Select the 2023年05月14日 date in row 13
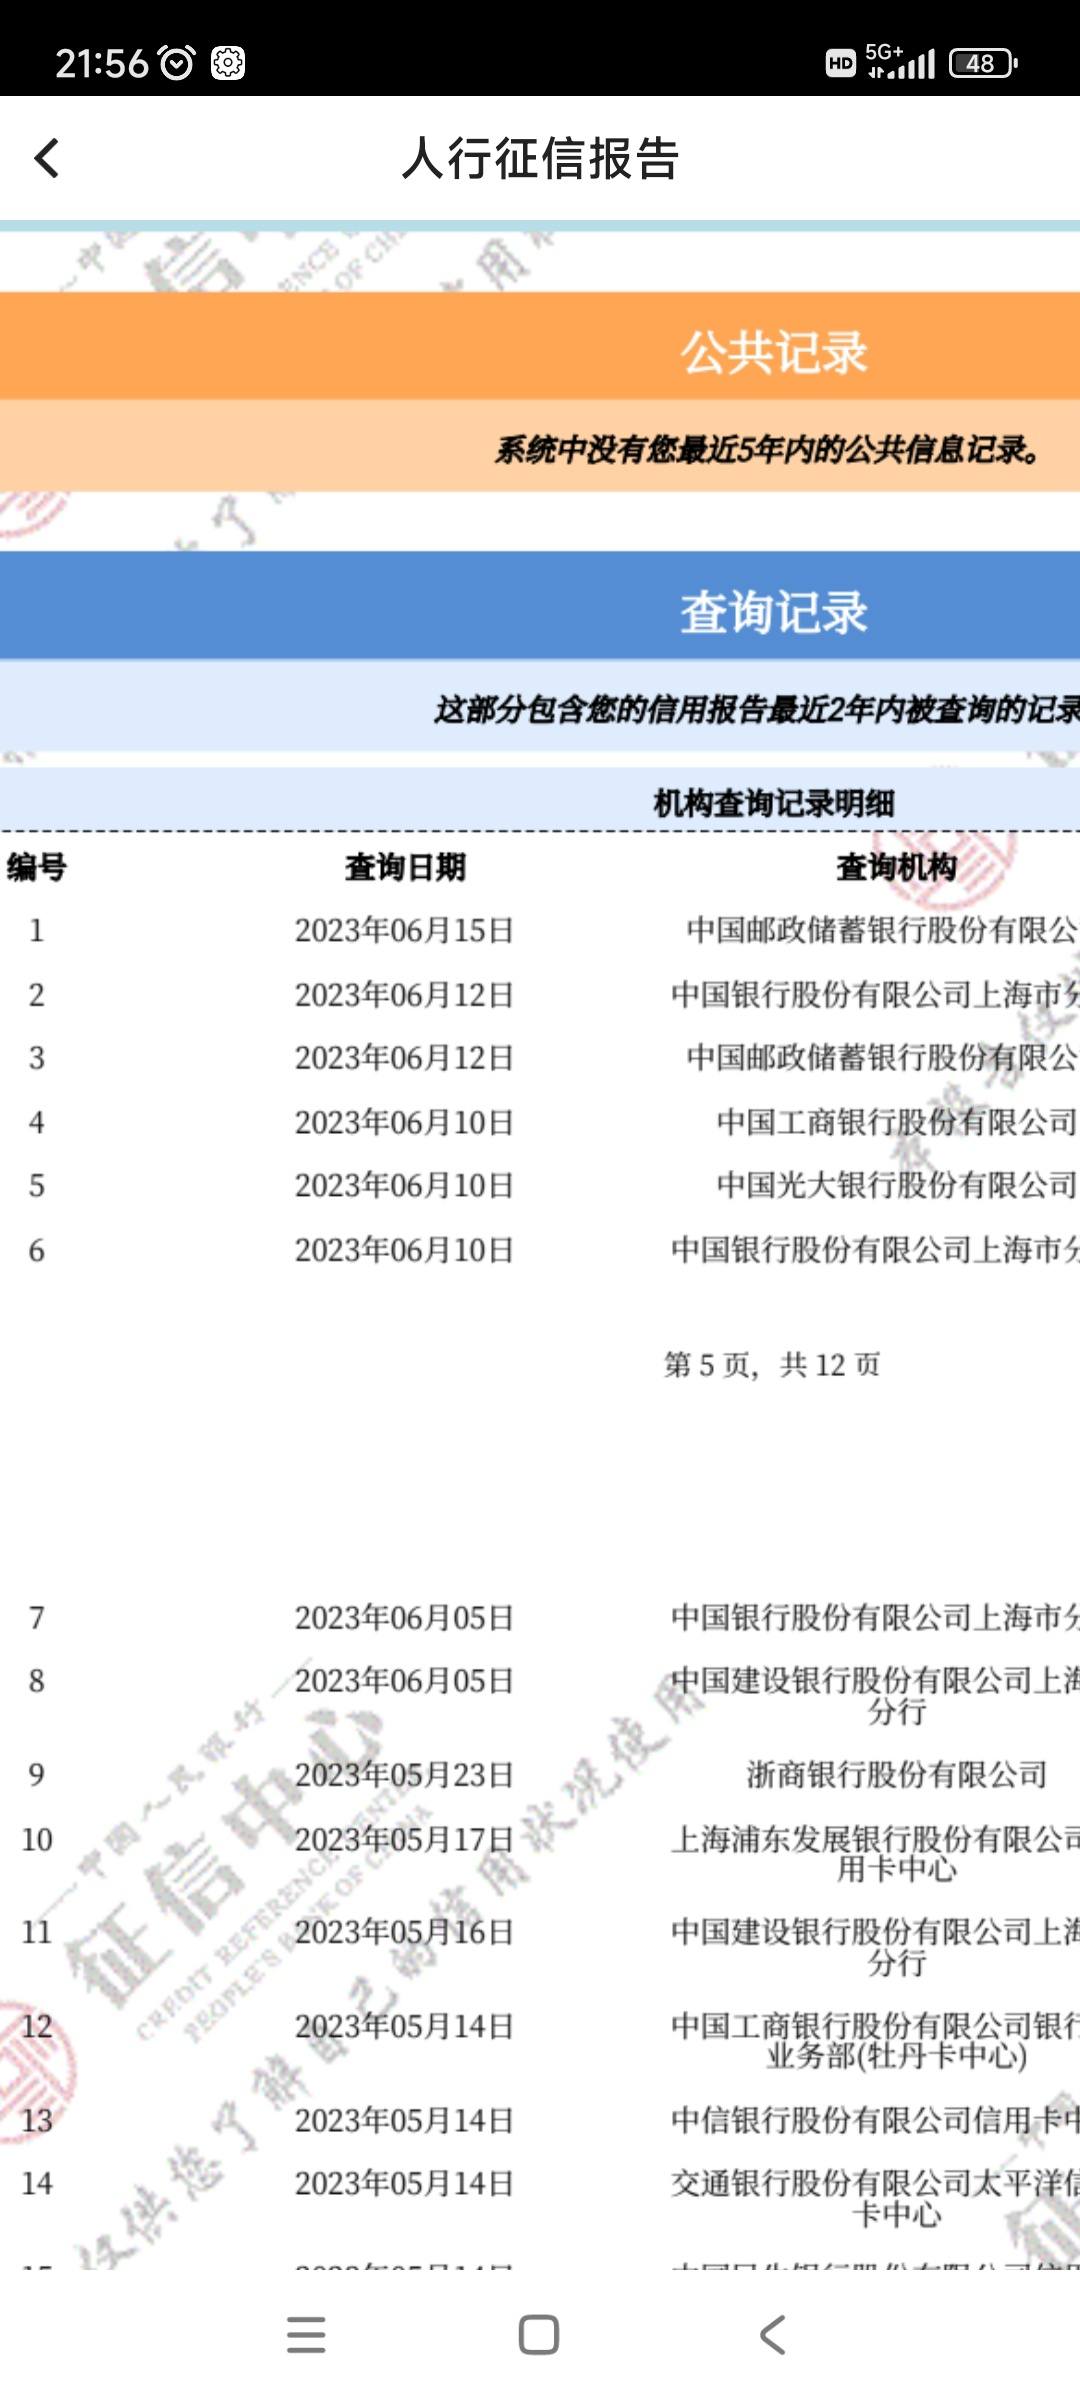The width and height of the screenshot is (1080, 2400). pyautogui.click(x=404, y=2119)
